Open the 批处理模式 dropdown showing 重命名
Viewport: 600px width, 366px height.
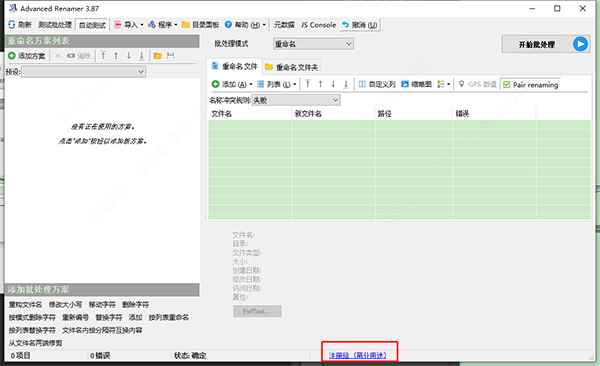click(x=313, y=44)
